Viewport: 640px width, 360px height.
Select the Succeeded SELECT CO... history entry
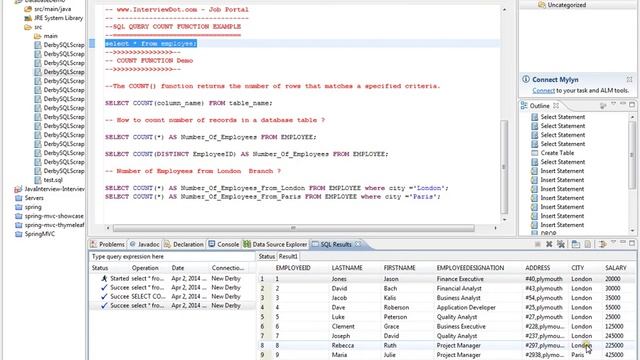pos(173,296)
